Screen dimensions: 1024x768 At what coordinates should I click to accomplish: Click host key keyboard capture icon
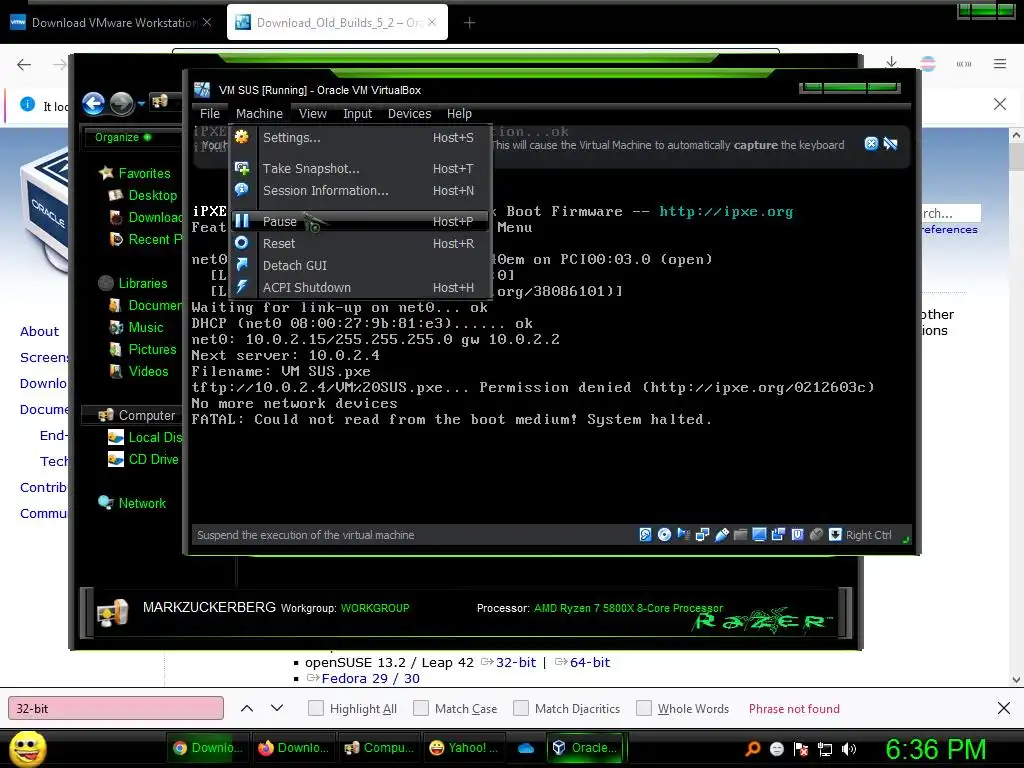pyautogui.click(x=835, y=535)
